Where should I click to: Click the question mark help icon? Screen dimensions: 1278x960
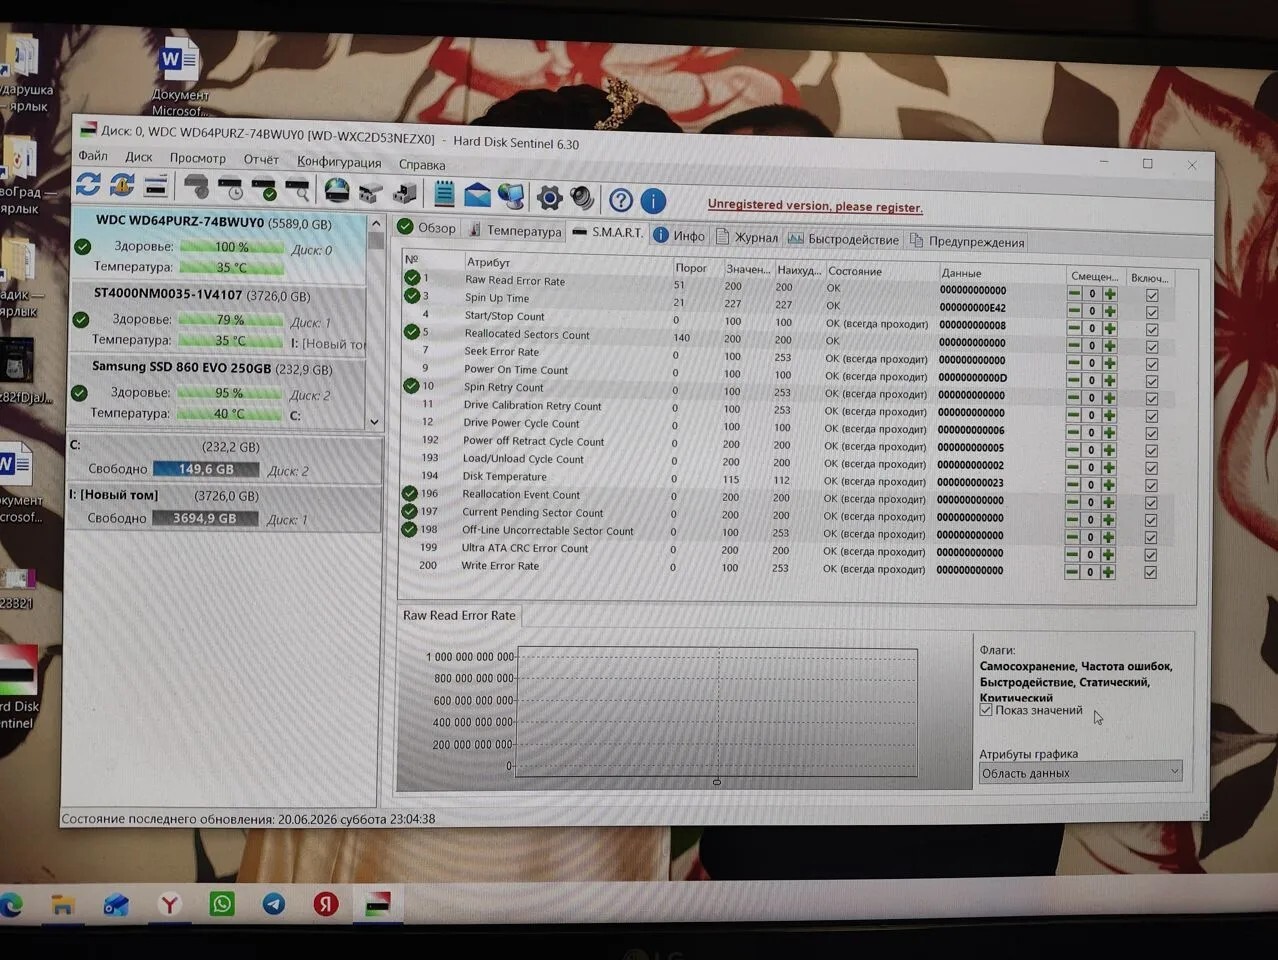point(621,200)
